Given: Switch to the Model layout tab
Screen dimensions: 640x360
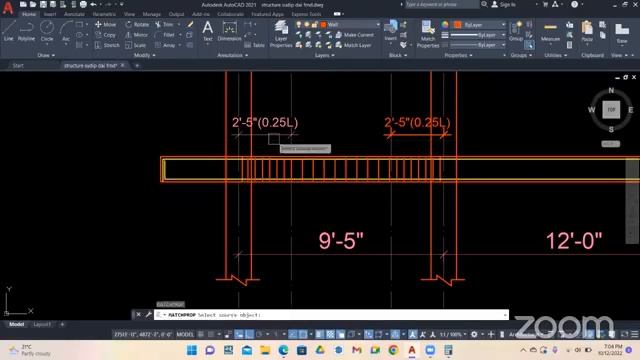Looking at the screenshot, I should (17, 324).
